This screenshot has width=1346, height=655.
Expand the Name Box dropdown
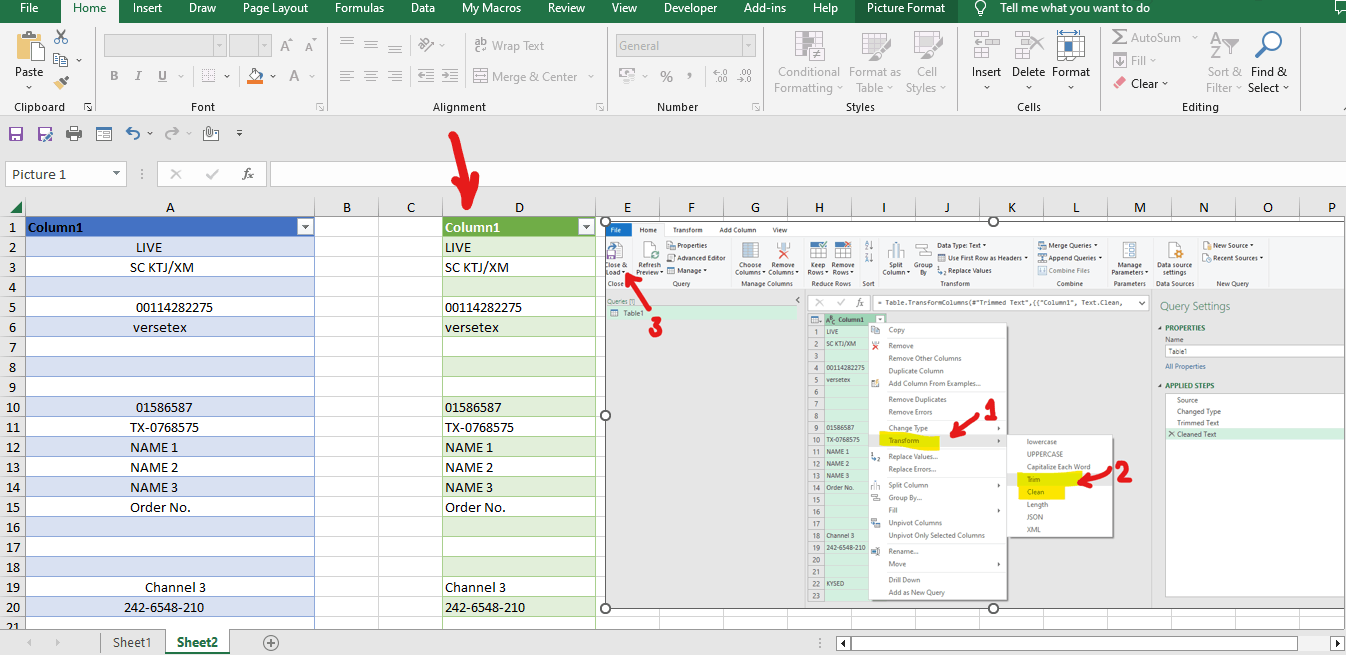(x=117, y=174)
